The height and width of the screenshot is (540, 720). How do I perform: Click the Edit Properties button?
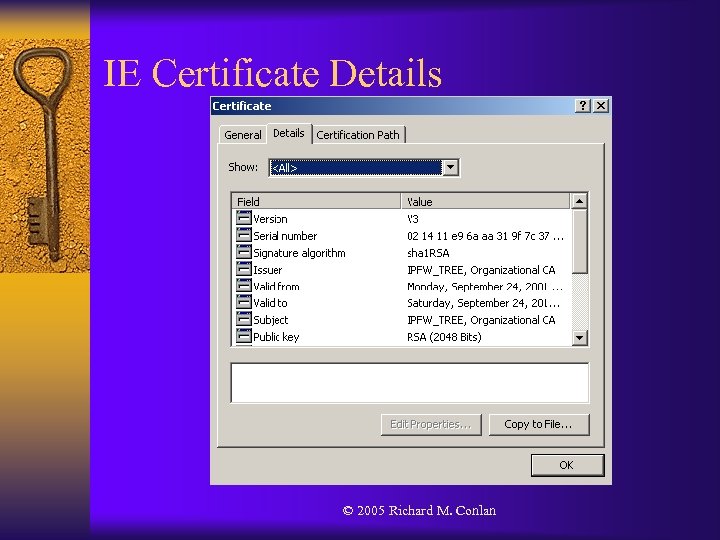431,424
